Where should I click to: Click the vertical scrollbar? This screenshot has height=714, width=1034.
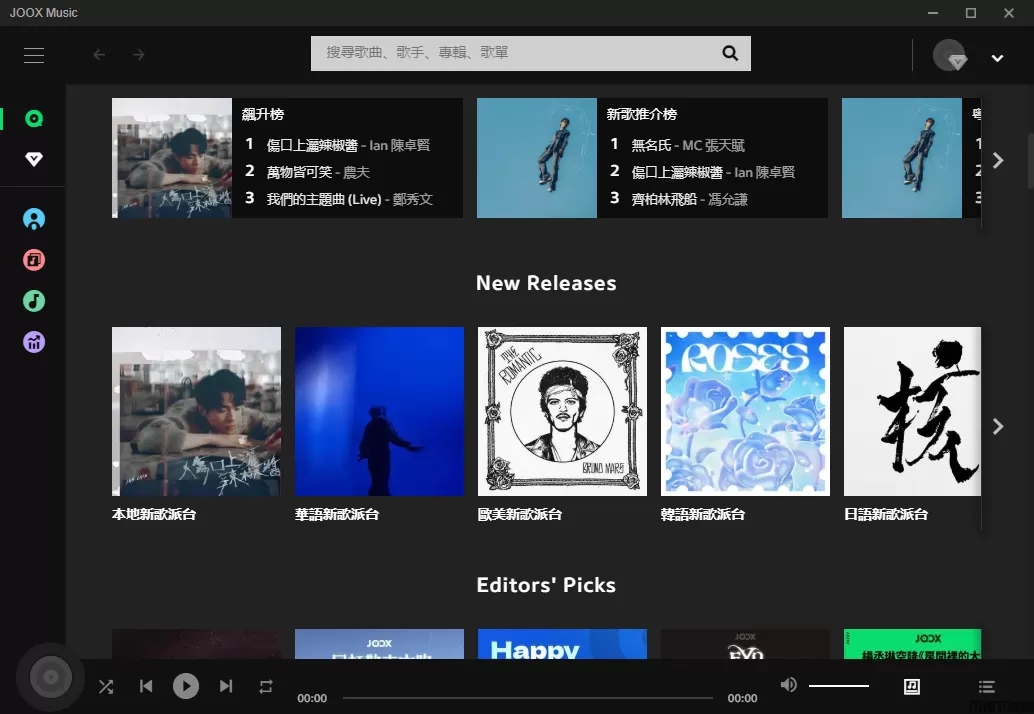click(x=1029, y=162)
